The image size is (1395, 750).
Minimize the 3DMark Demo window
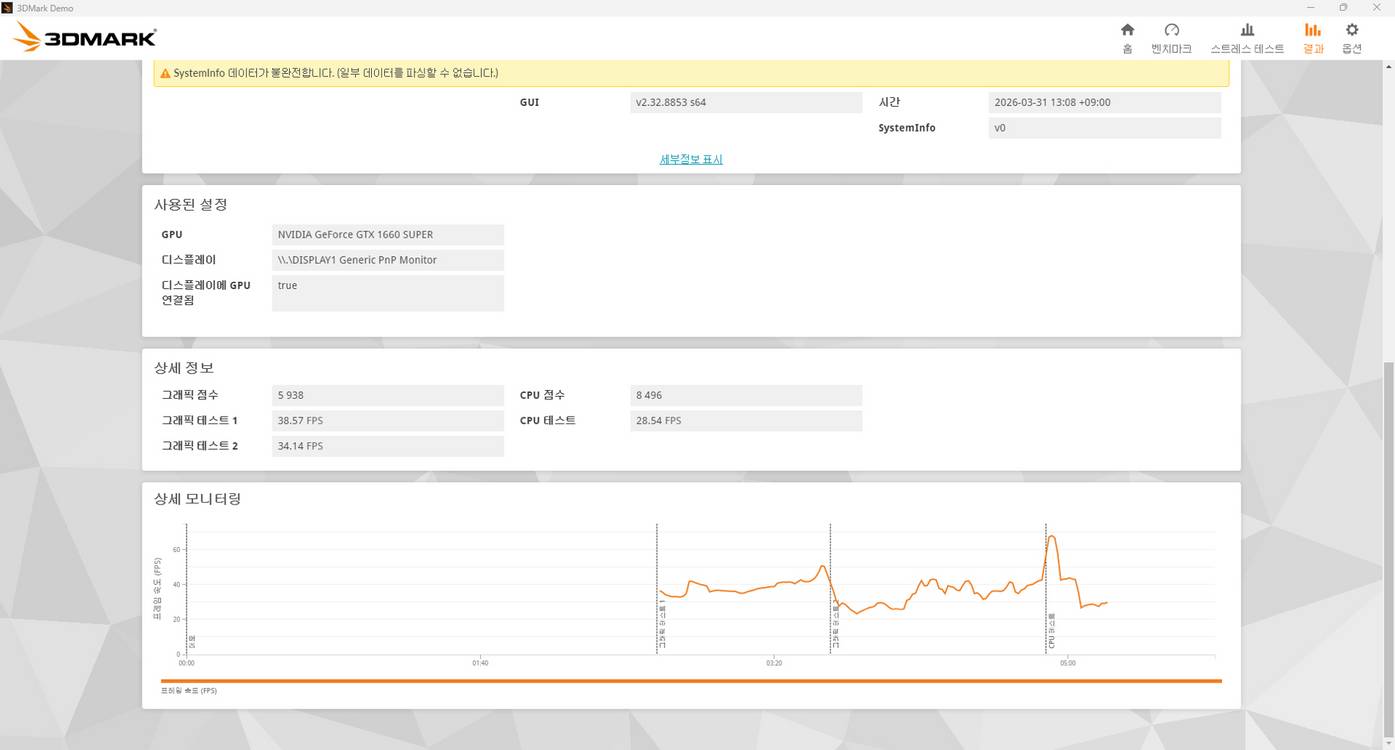pos(1311,7)
